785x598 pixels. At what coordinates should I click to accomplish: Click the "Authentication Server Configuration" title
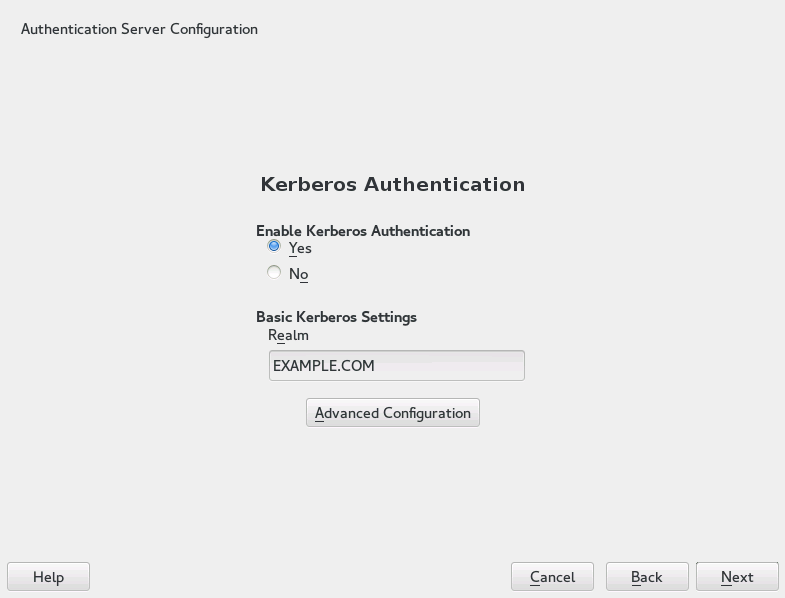(x=139, y=29)
